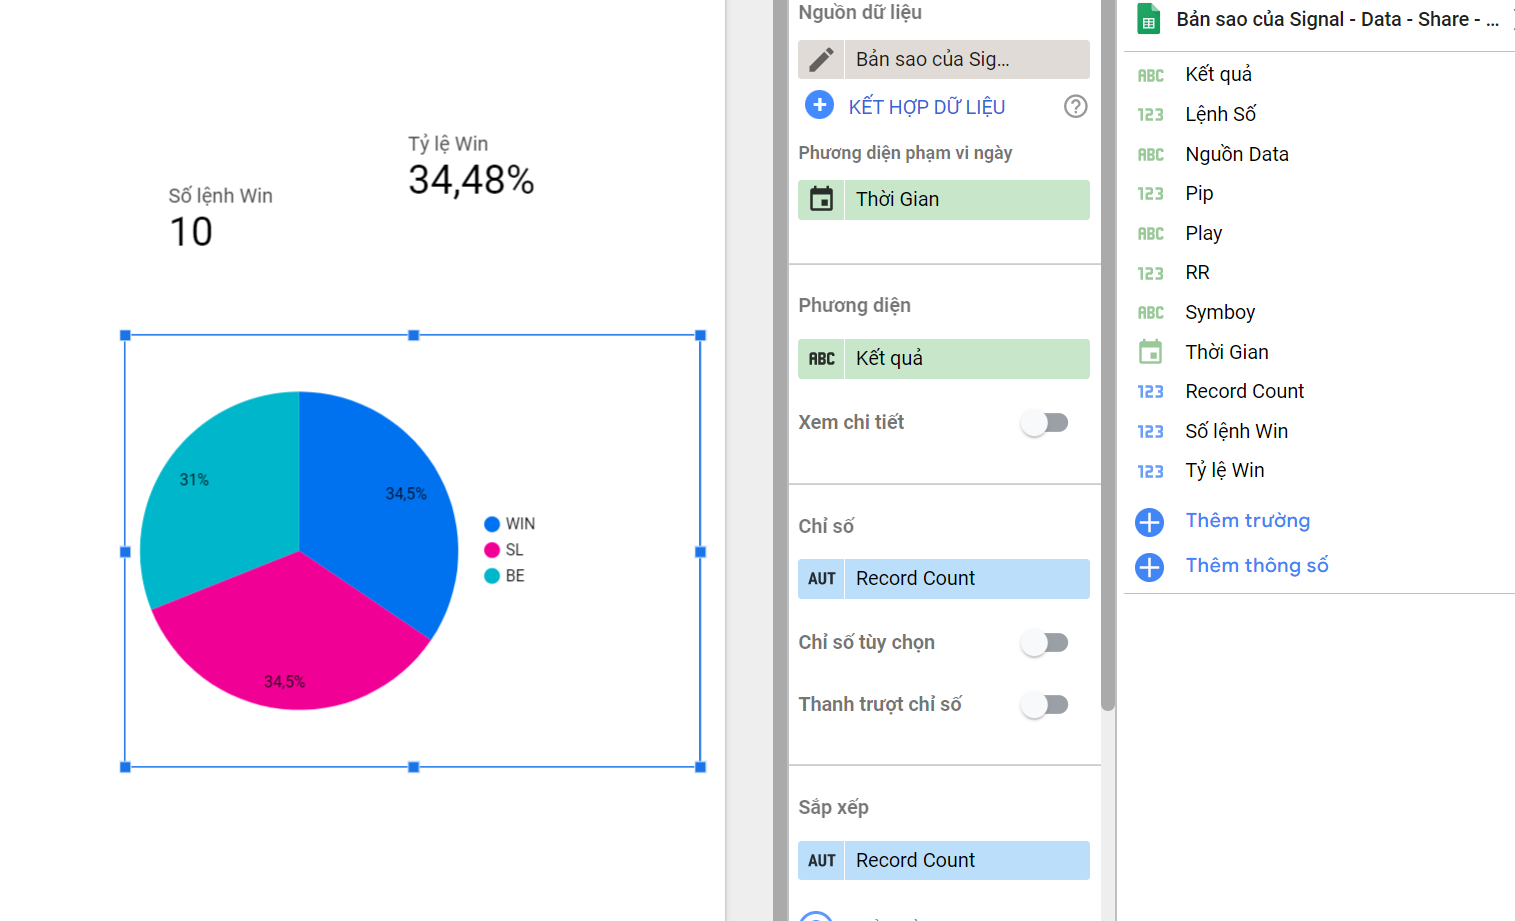Click the 123 icon next to Pip
The width and height of the screenshot is (1515, 921).
pos(1151,194)
